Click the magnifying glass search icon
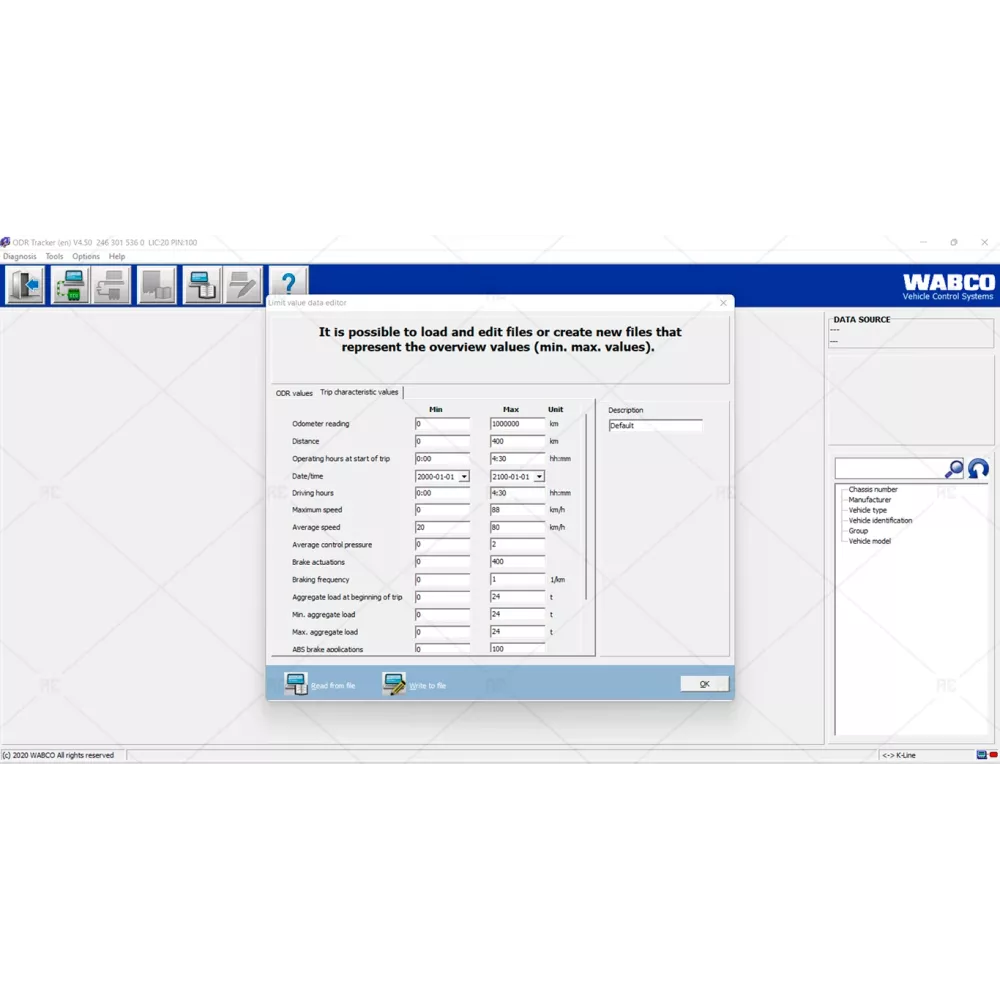The width and height of the screenshot is (1000, 1000). pos(954,469)
